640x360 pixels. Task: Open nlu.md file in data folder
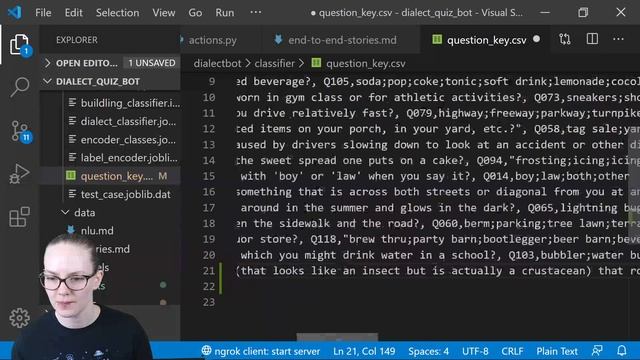[x=97, y=231]
